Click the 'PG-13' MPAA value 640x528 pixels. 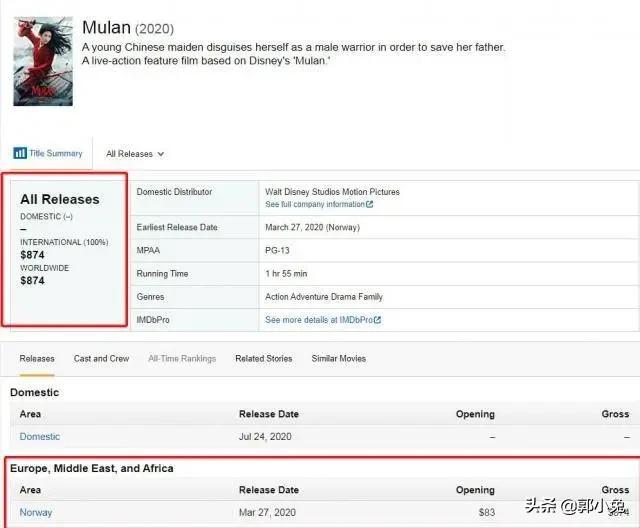click(x=277, y=251)
